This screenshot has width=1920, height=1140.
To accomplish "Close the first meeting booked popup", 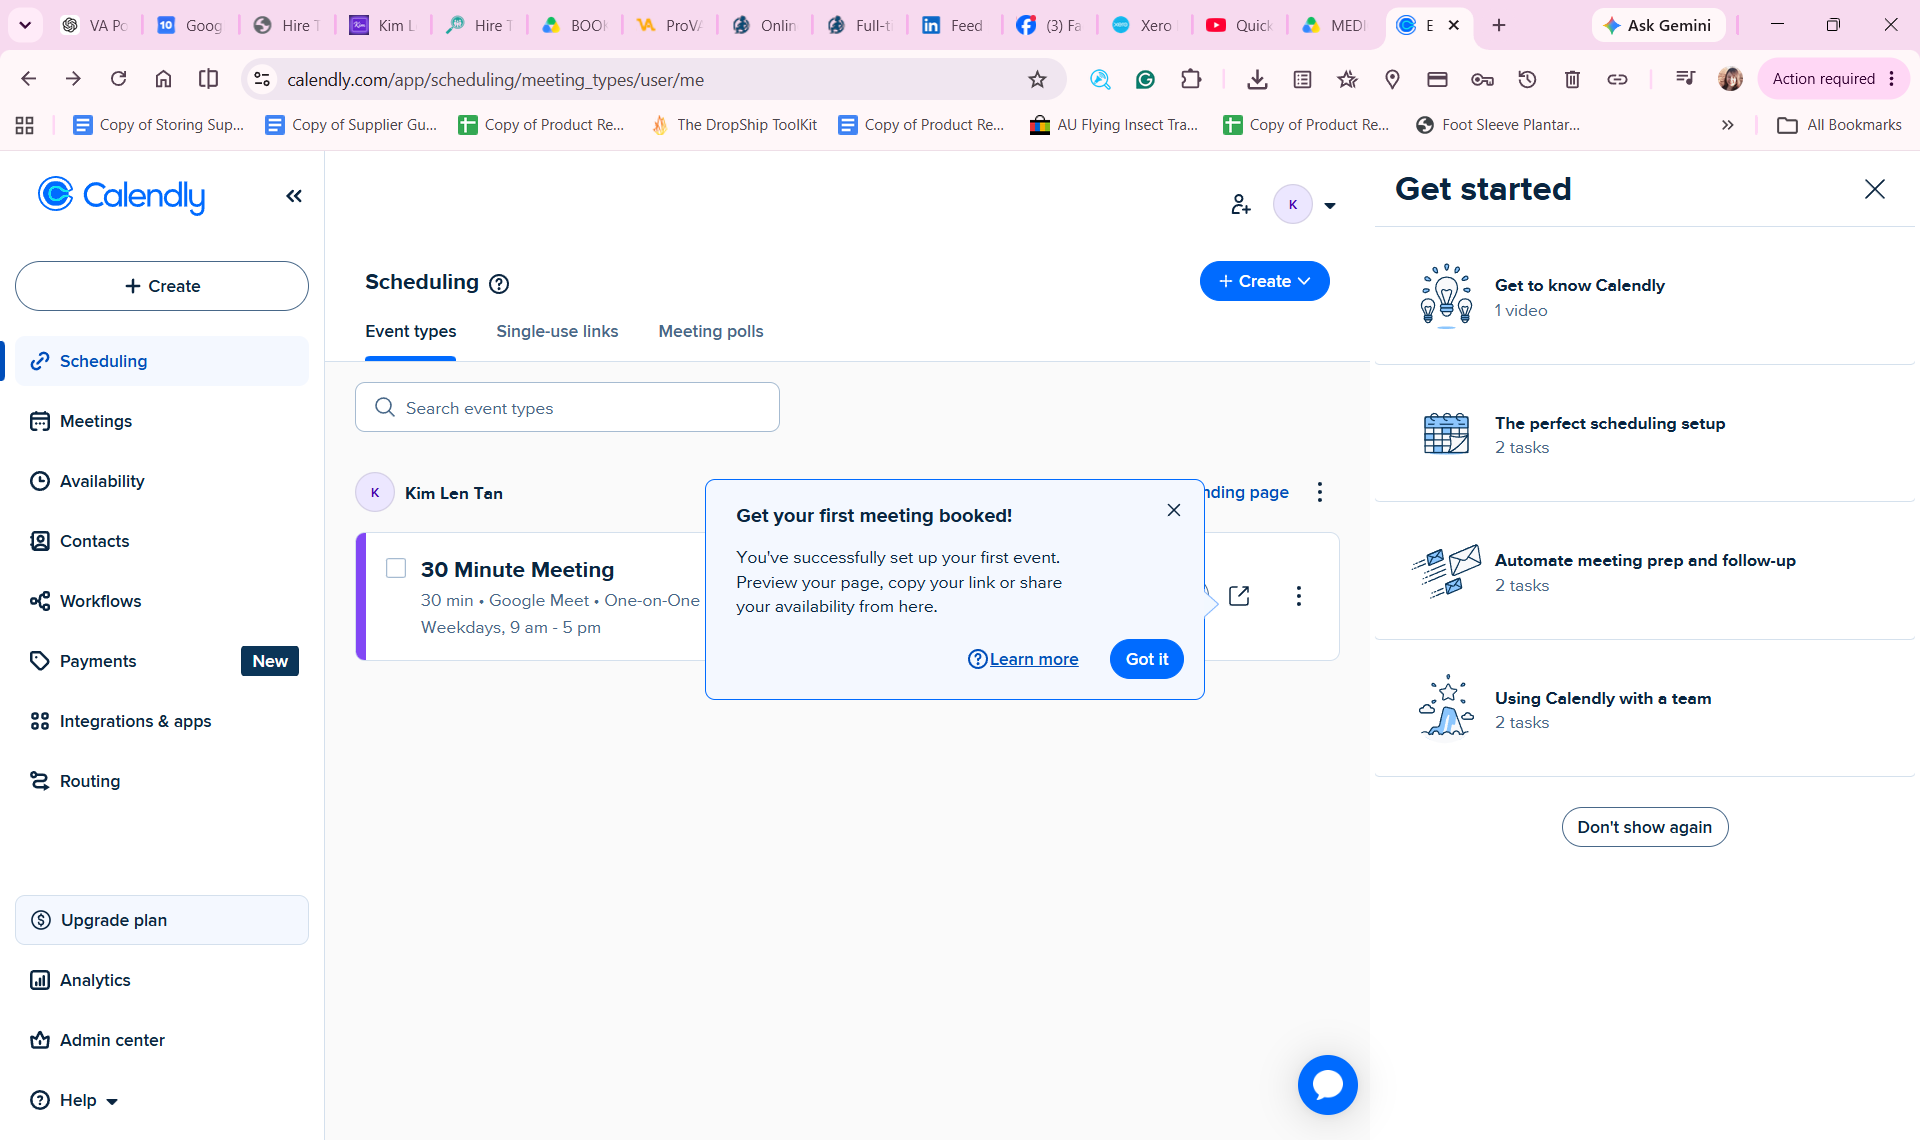I will (x=1174, y=510).
